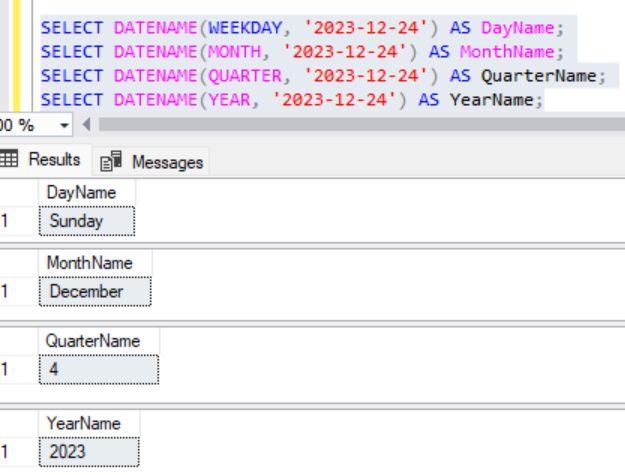Screen dimensions: 625x475
Task: Select row 1 of the DayName grid
Action: 6,221
